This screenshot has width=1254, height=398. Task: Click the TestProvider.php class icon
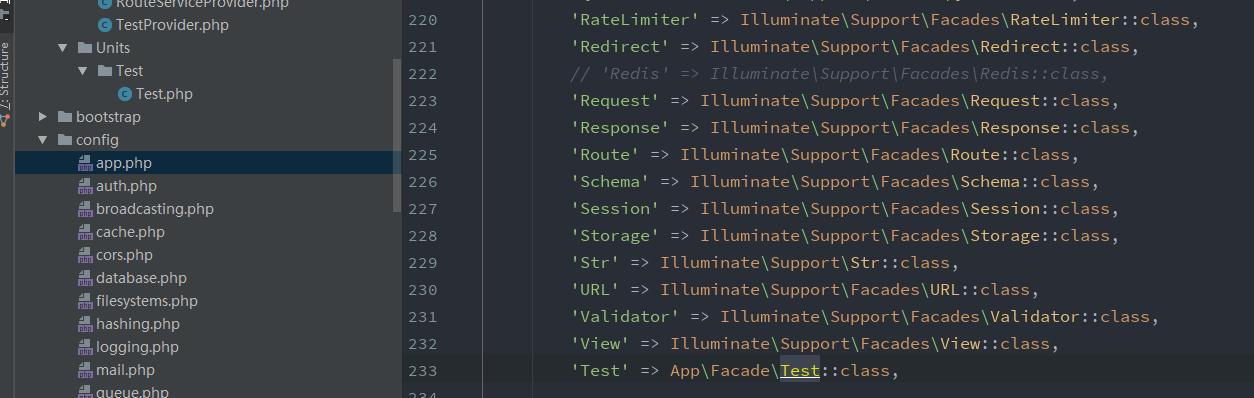pyautogui.click(x=105, y=25)
